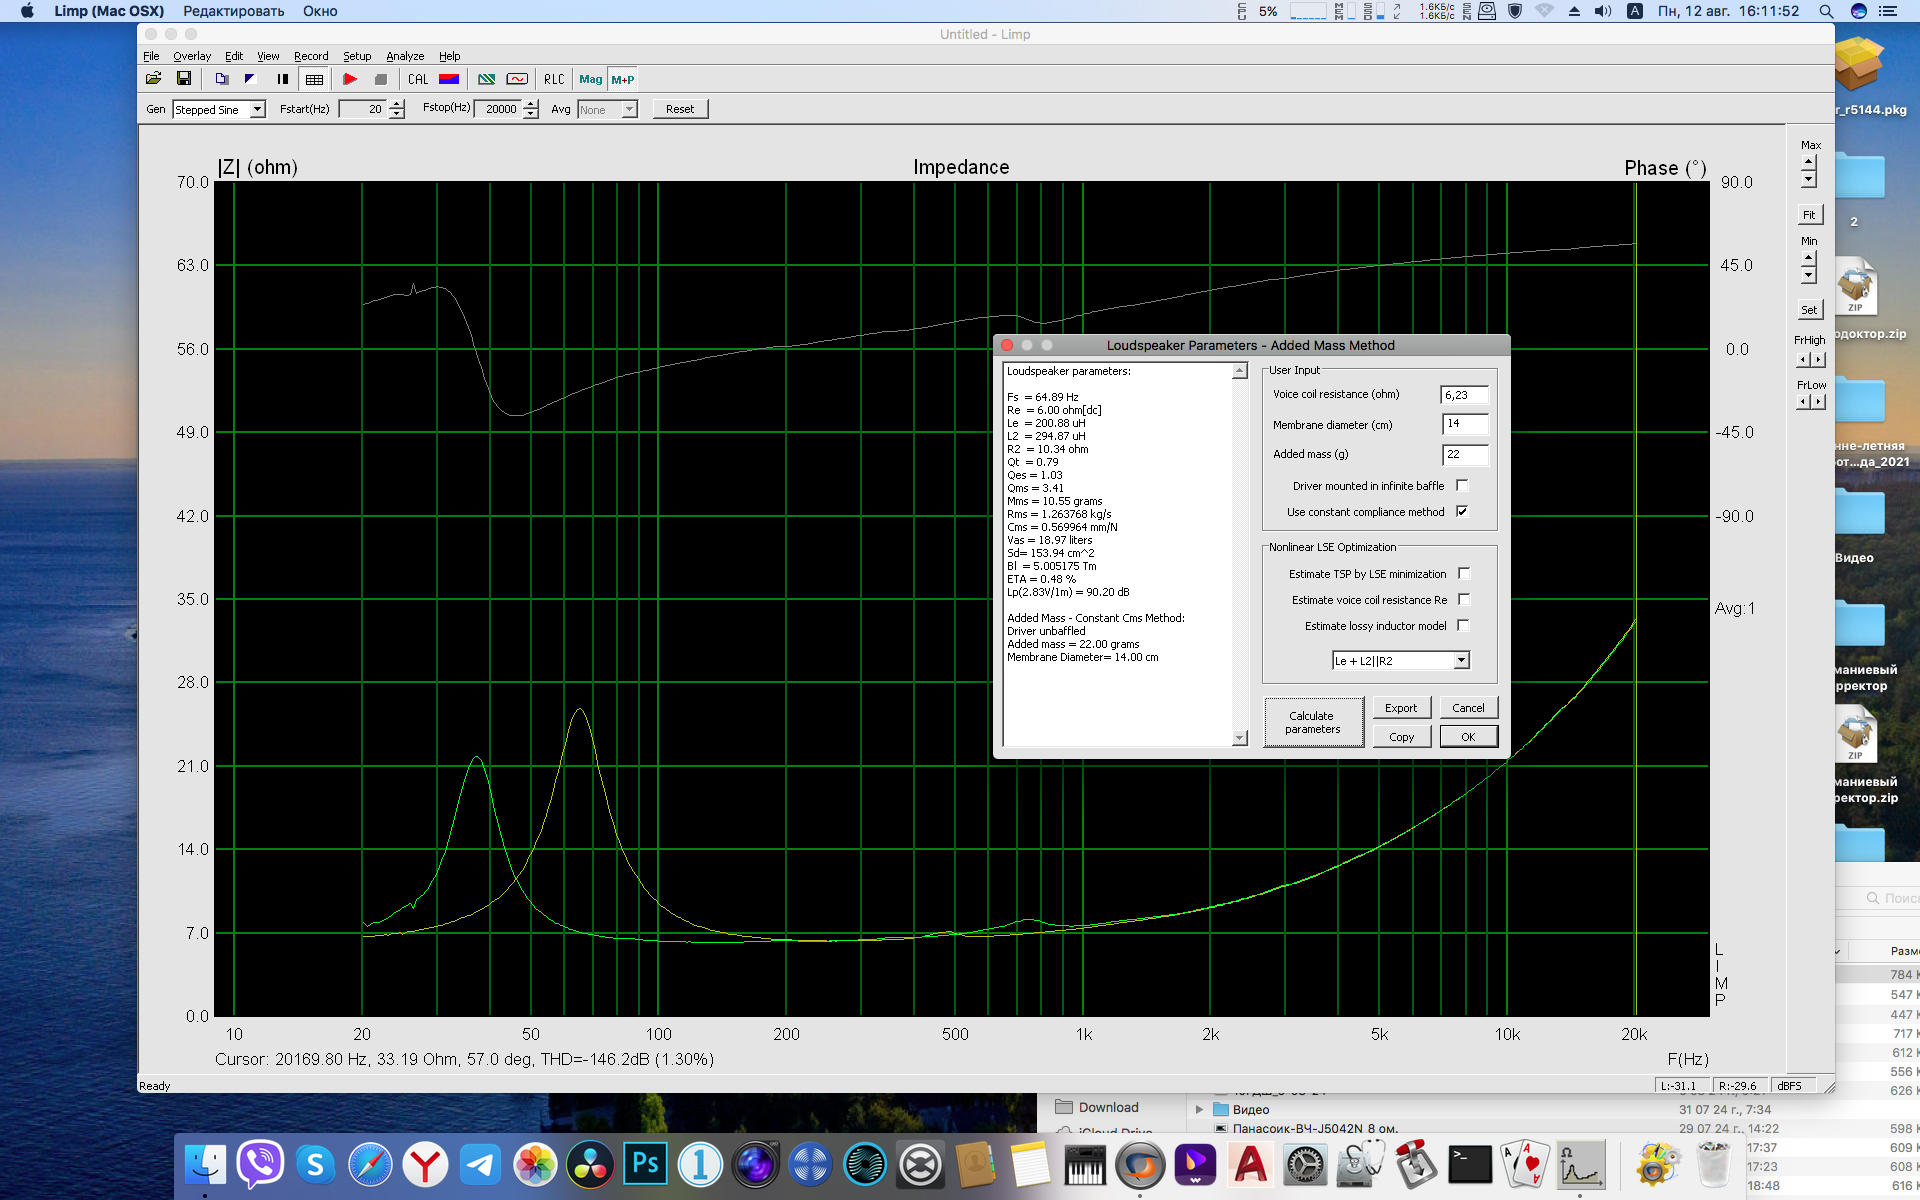Toggle the grid display toolbar icon
Screen dimensions: 1920x1200
tap(314, 79)
